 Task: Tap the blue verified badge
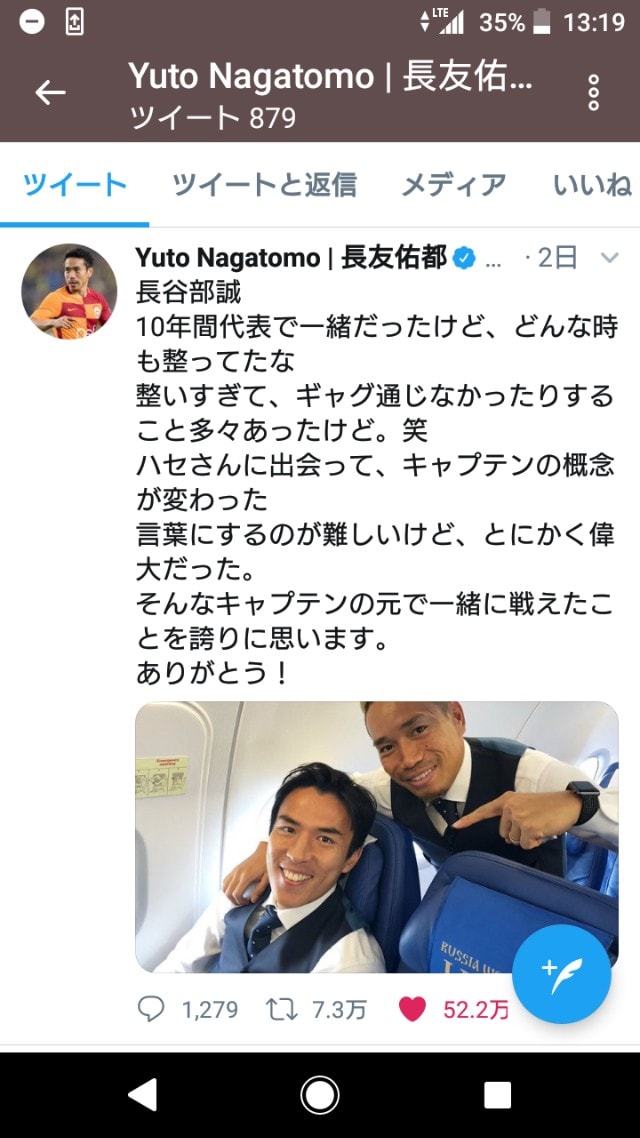click(x=464, y=258)
